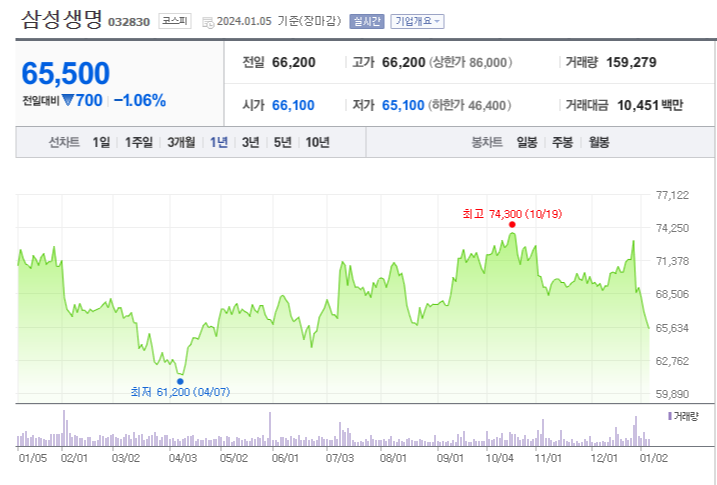The width and height of the screenshot is (717, 485).
Task: Click the 저가 value 65,100
Action: coord(403,105)
